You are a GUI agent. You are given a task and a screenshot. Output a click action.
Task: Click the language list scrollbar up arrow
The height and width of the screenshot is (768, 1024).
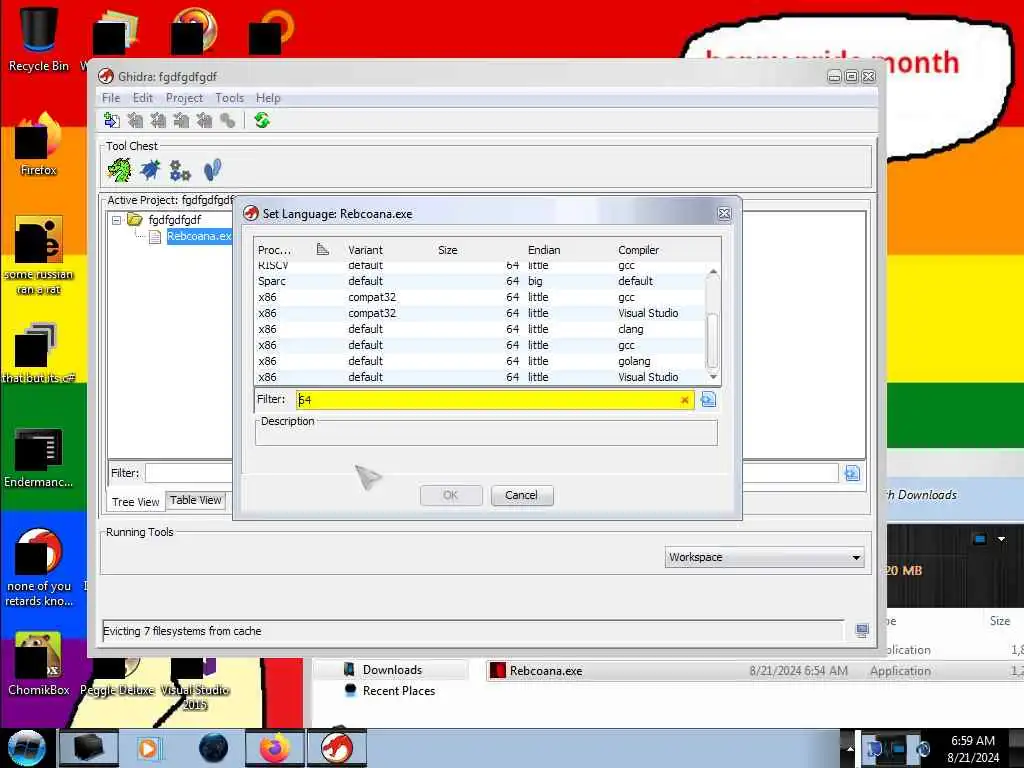713,272
